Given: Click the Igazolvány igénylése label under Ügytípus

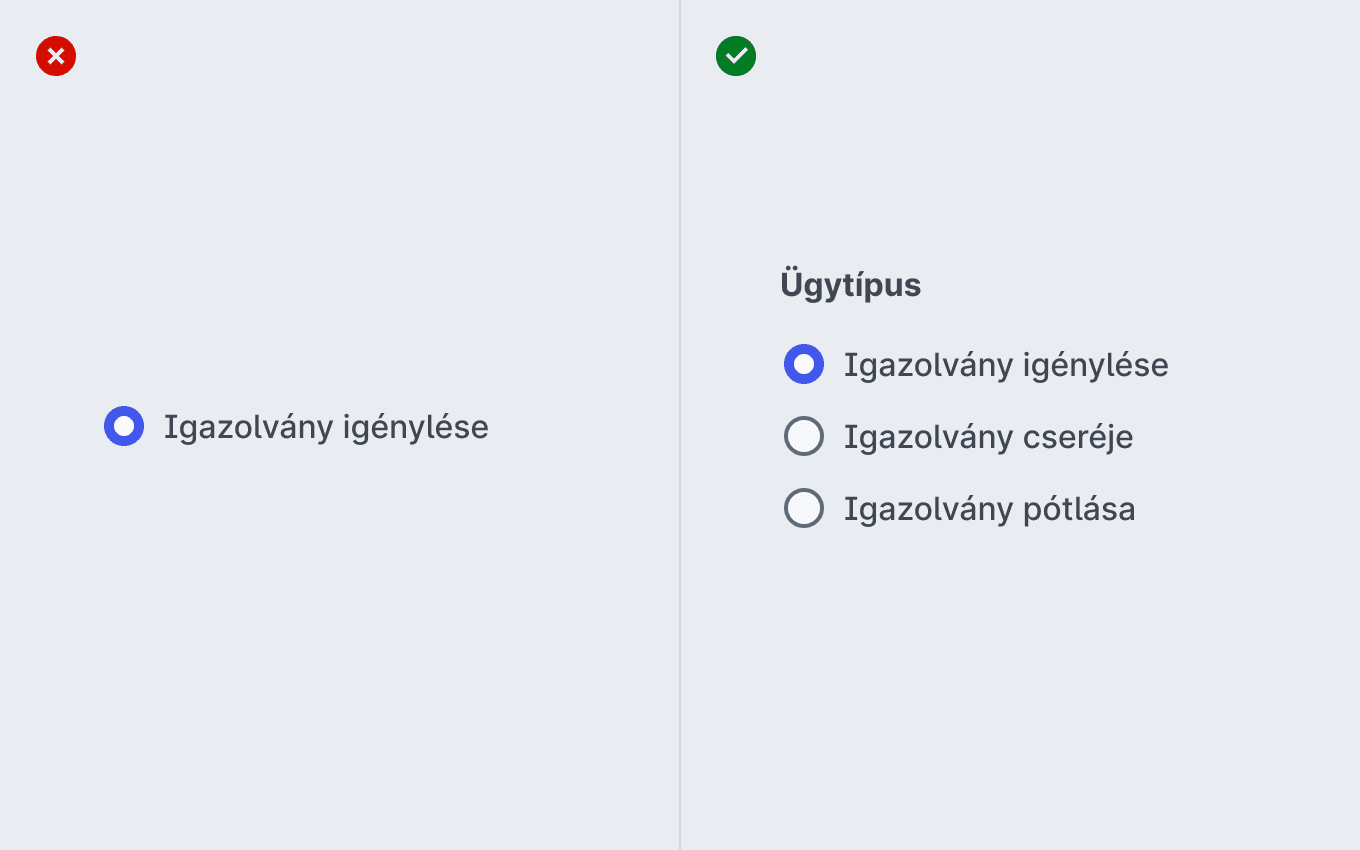Looking at the screenshot, I should pyautogui.click(x=1006, y=365).
